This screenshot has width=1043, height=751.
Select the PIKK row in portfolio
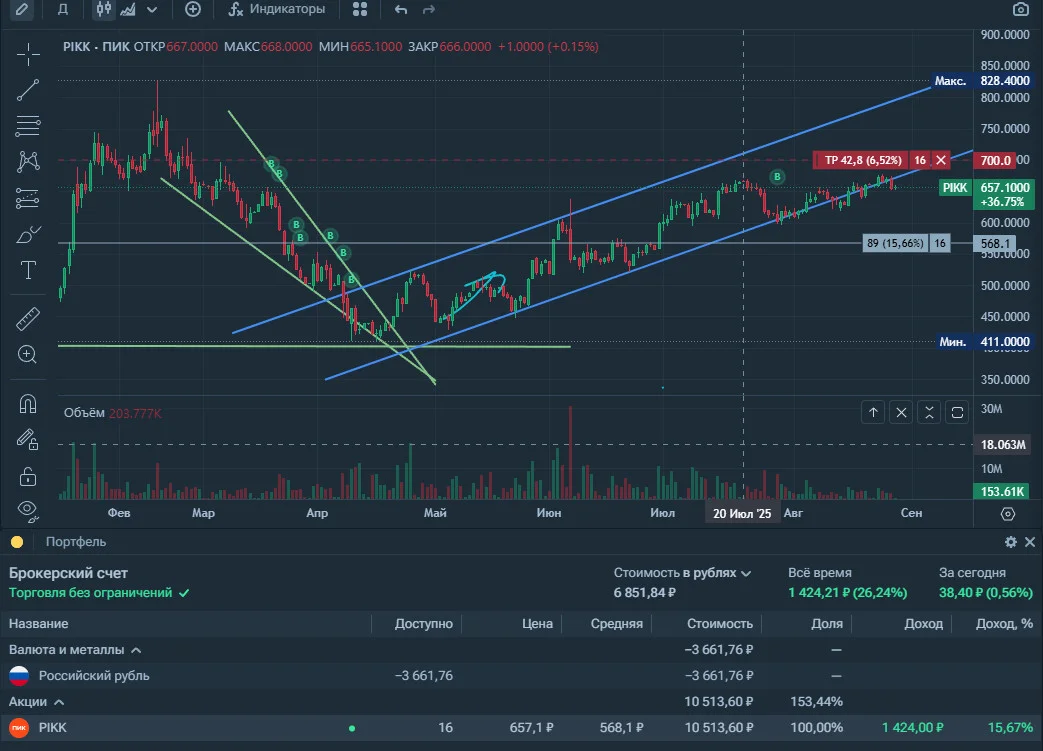point(522,728)
